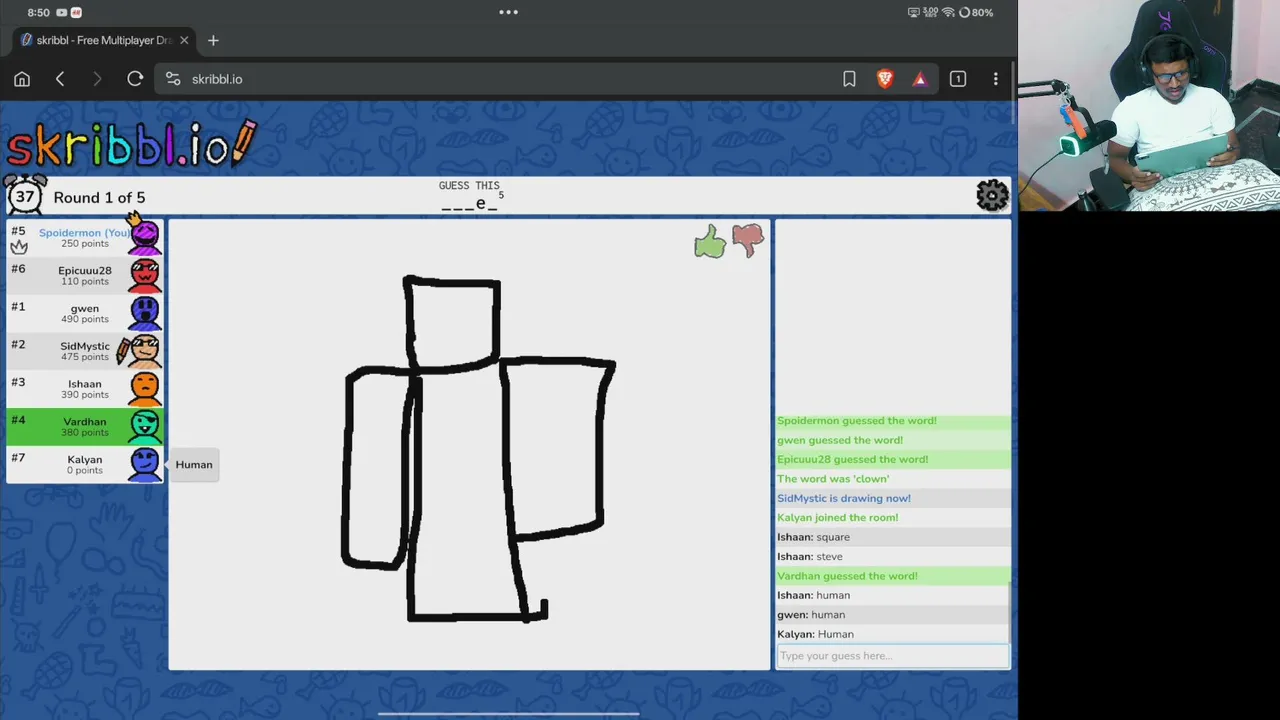Select Ishaan's orange avatar
Viewport: 1280px width, 720px height.
145,389
